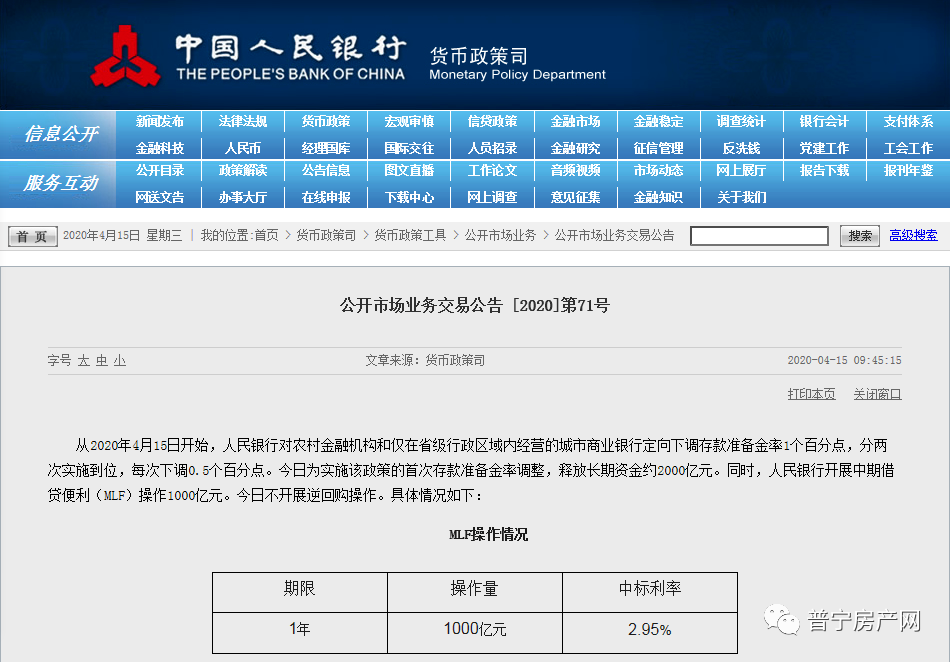Set font size to 中
The width and height of the screenshot is (952, 662).
point(102,361)
